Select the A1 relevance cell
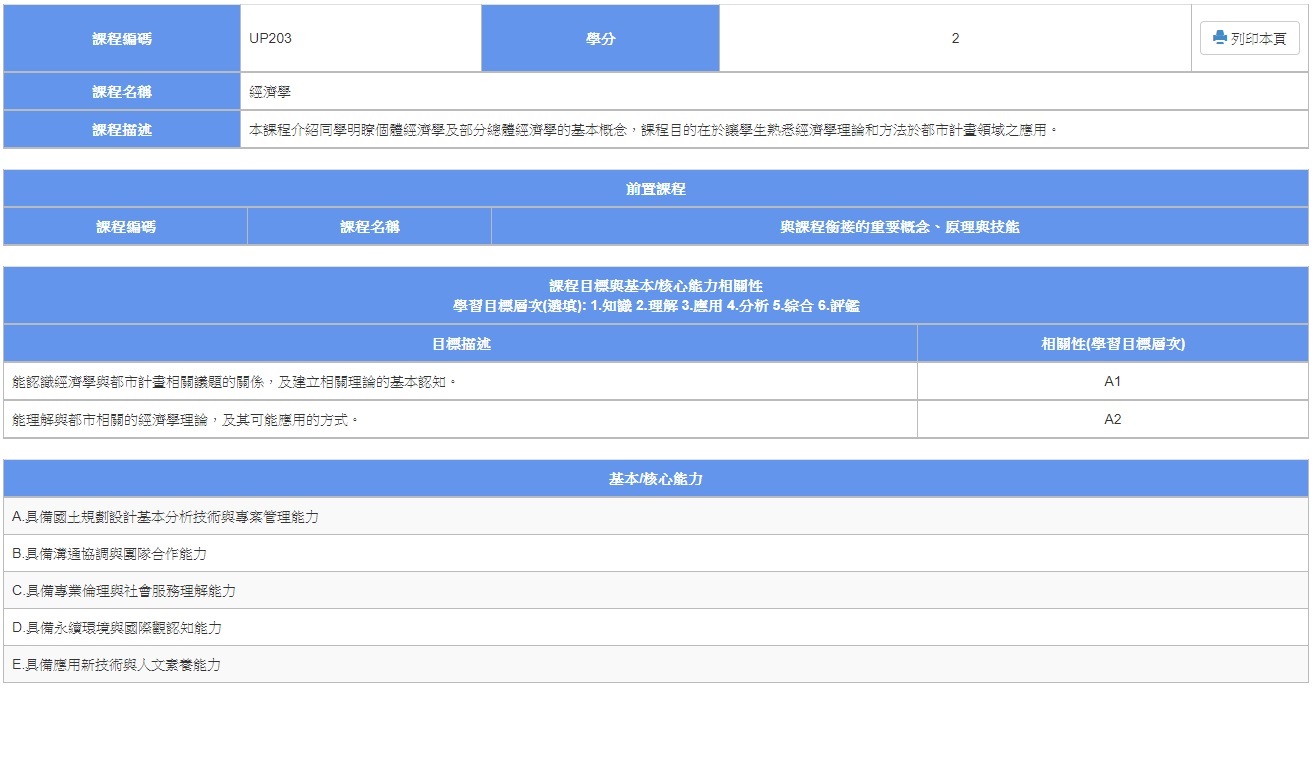The height and width of the screenshot is (778, 1315). (1112, 382)
